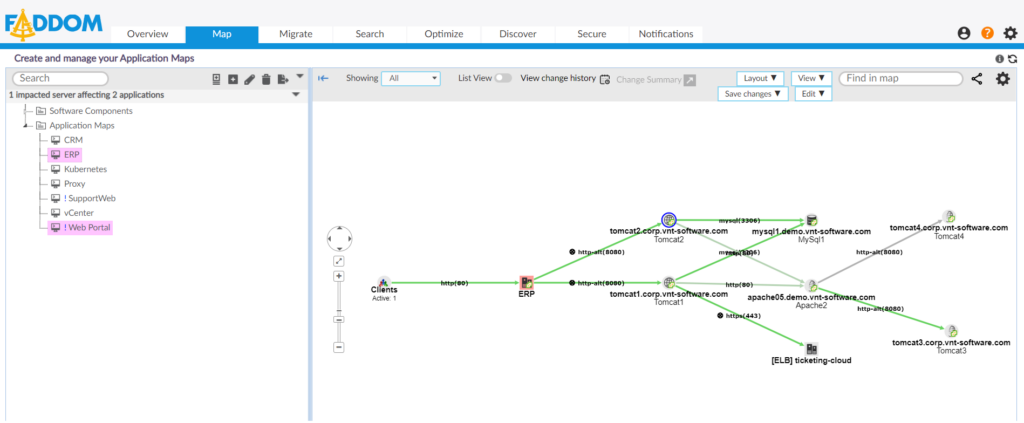Viewport: 1024px width, 423px height.
Task: Switch to the Overview tab
Action: [x=148, y=34]
